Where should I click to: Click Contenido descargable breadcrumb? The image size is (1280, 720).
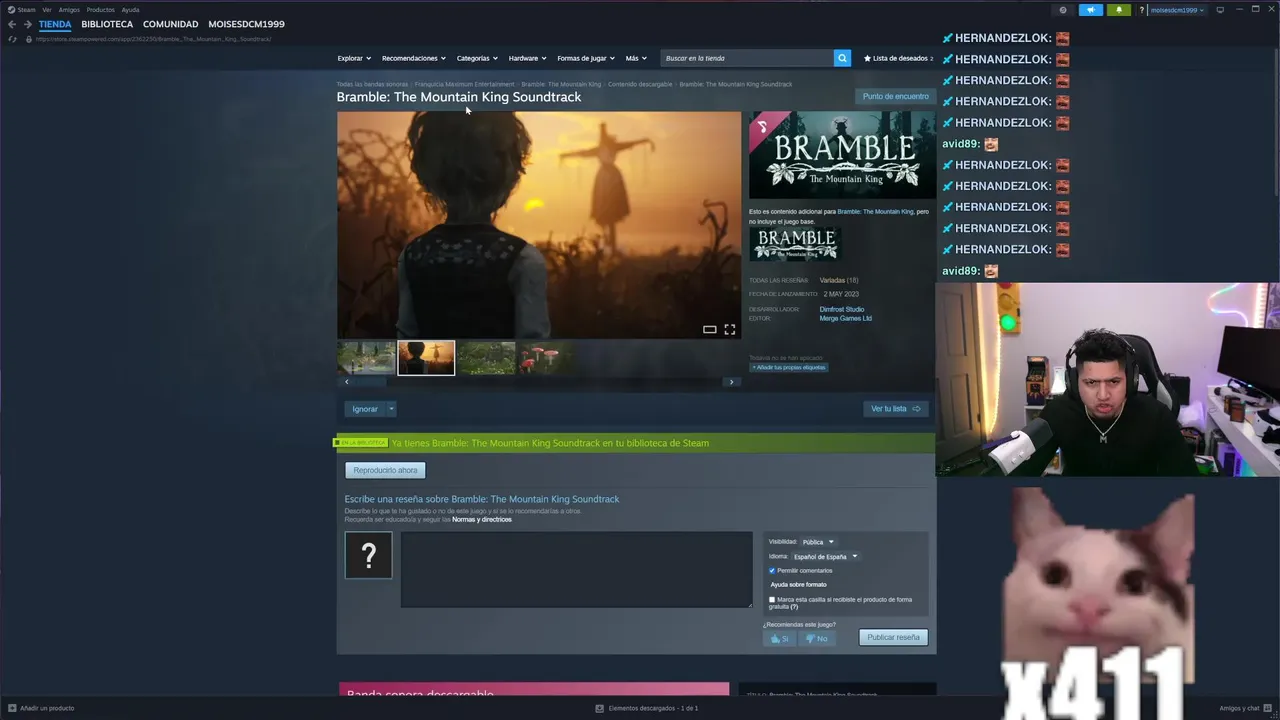pyautogui.click(x=640, y=84)
